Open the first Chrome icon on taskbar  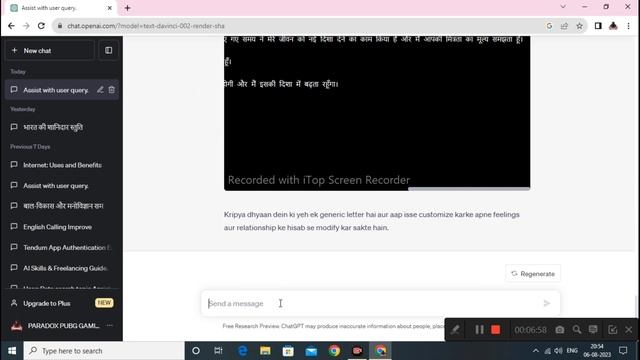(x=334, y=351)
